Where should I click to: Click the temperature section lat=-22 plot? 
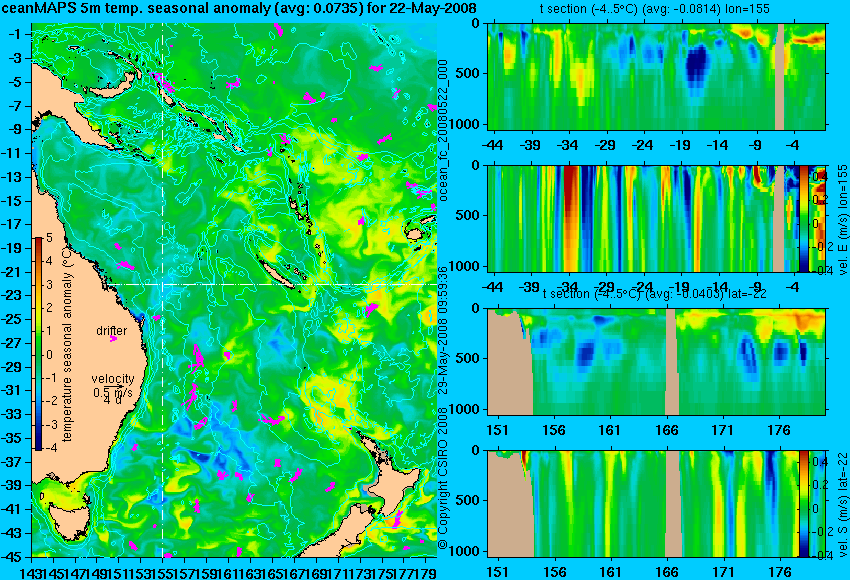click(x=657, y=362)
